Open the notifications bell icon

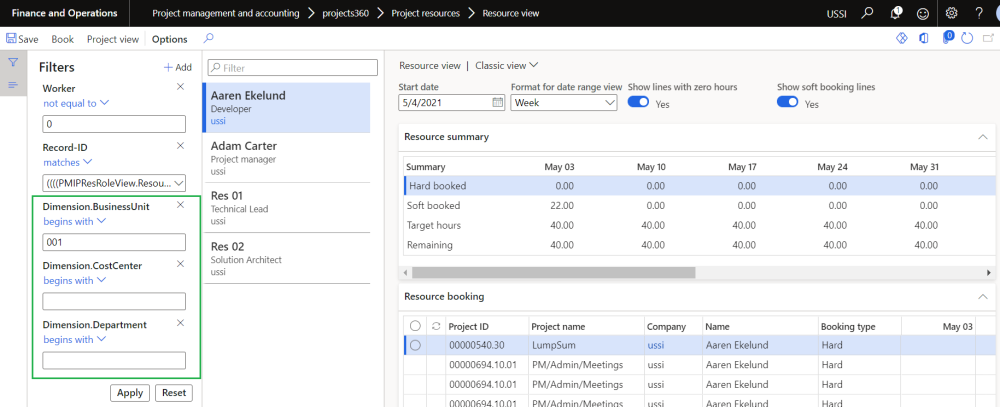[896, 13]
